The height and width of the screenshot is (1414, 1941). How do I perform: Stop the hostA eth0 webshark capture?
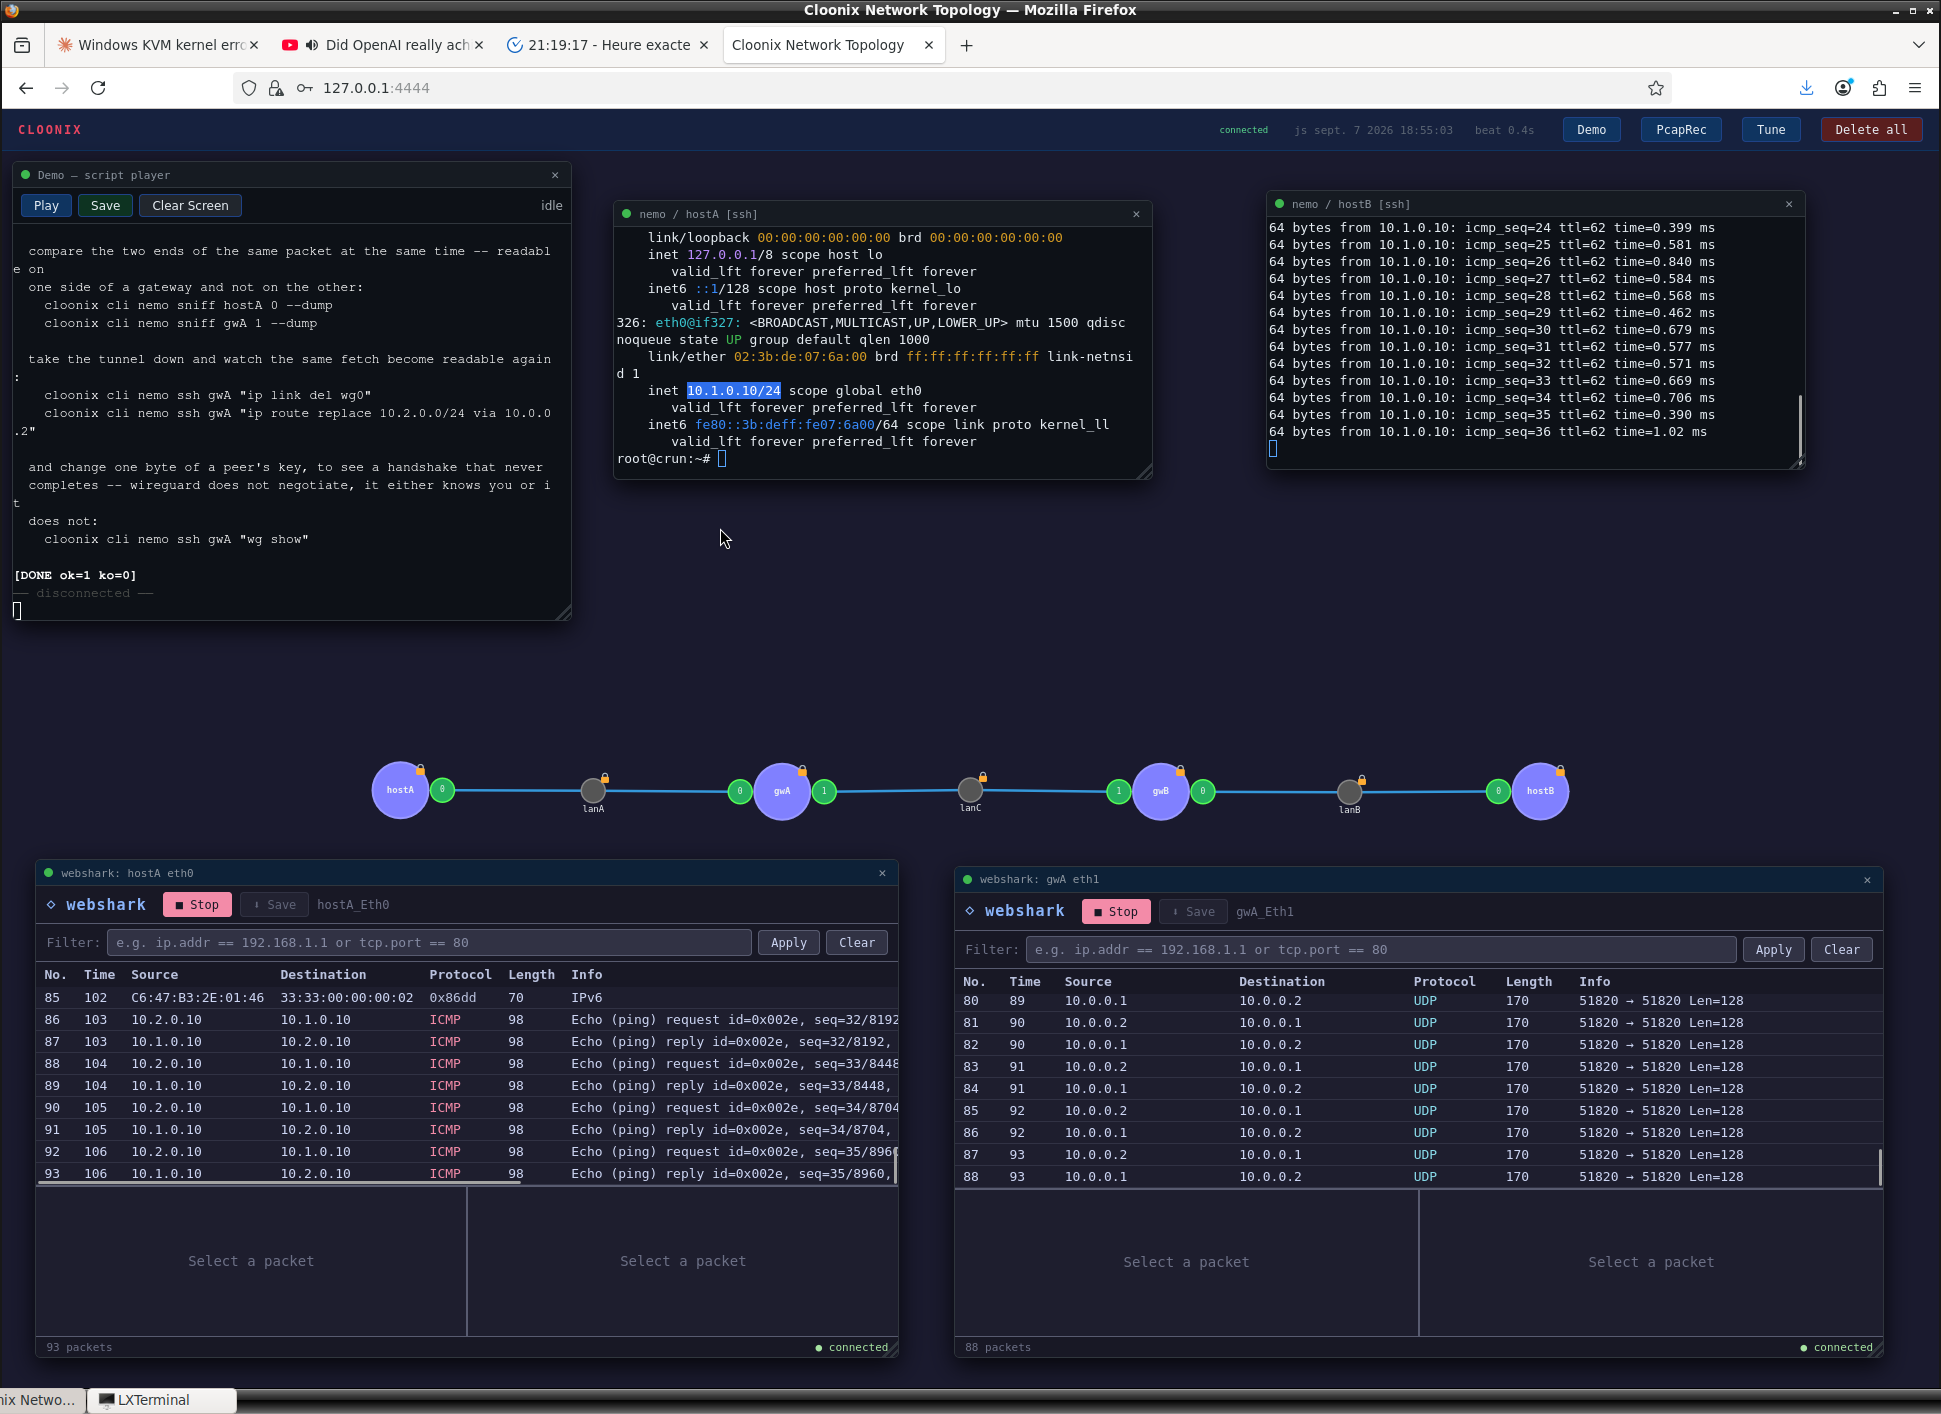tap(197, 904)
